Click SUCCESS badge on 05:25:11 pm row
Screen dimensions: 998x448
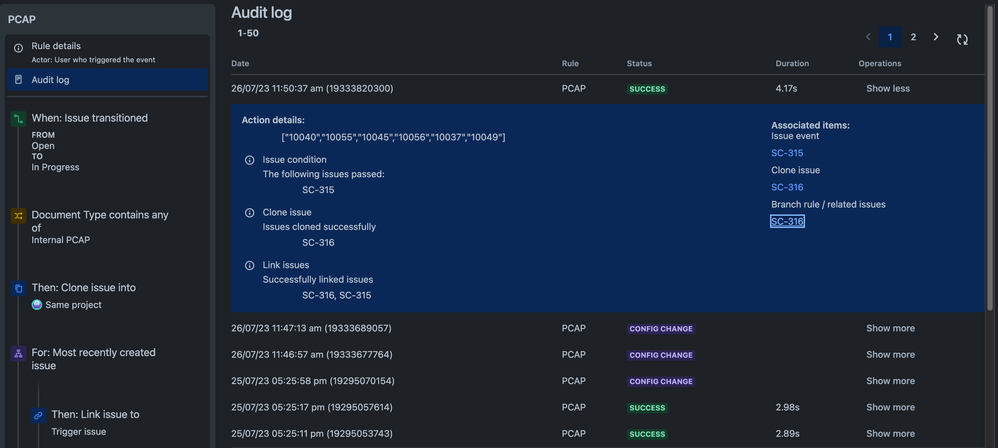tap(647, 434)
